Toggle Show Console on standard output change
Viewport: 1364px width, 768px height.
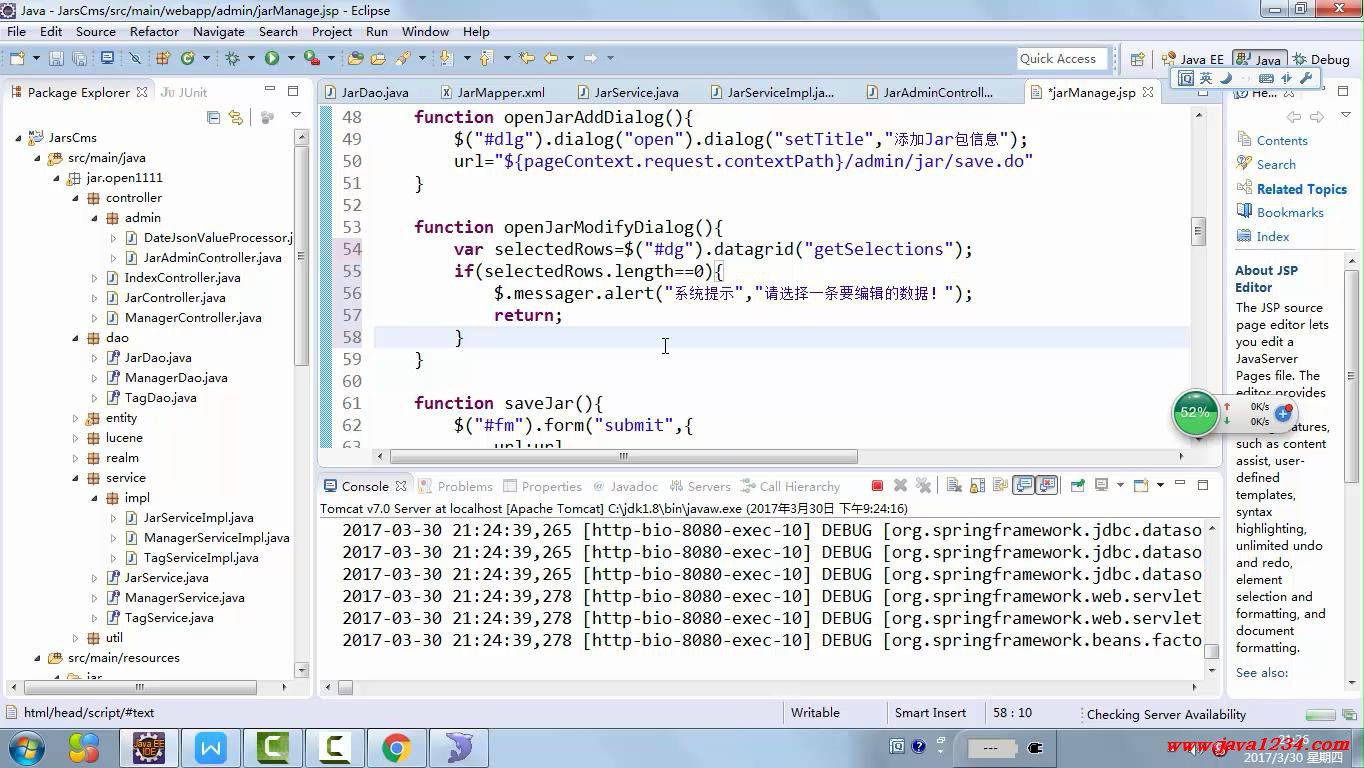pos(1024,486)
